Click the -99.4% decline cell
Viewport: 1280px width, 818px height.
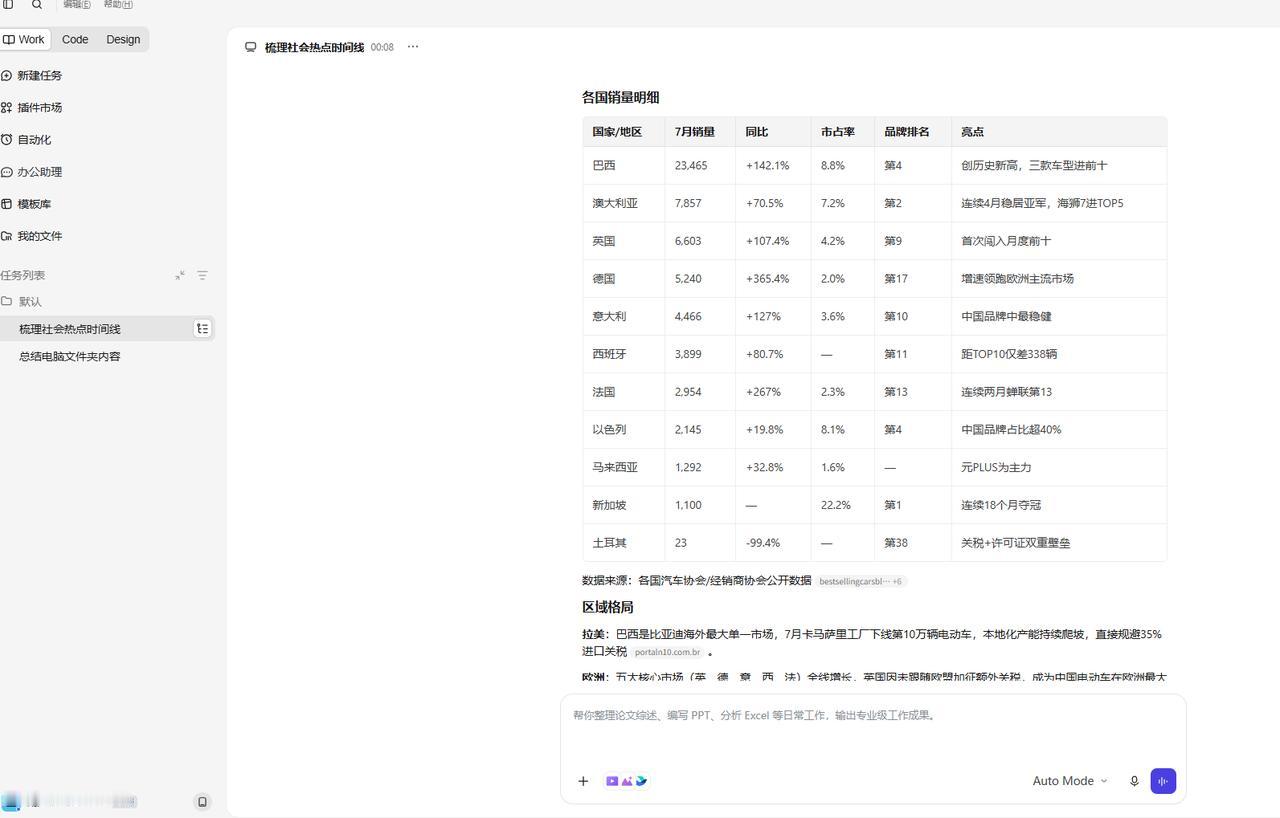pos(763,543)
